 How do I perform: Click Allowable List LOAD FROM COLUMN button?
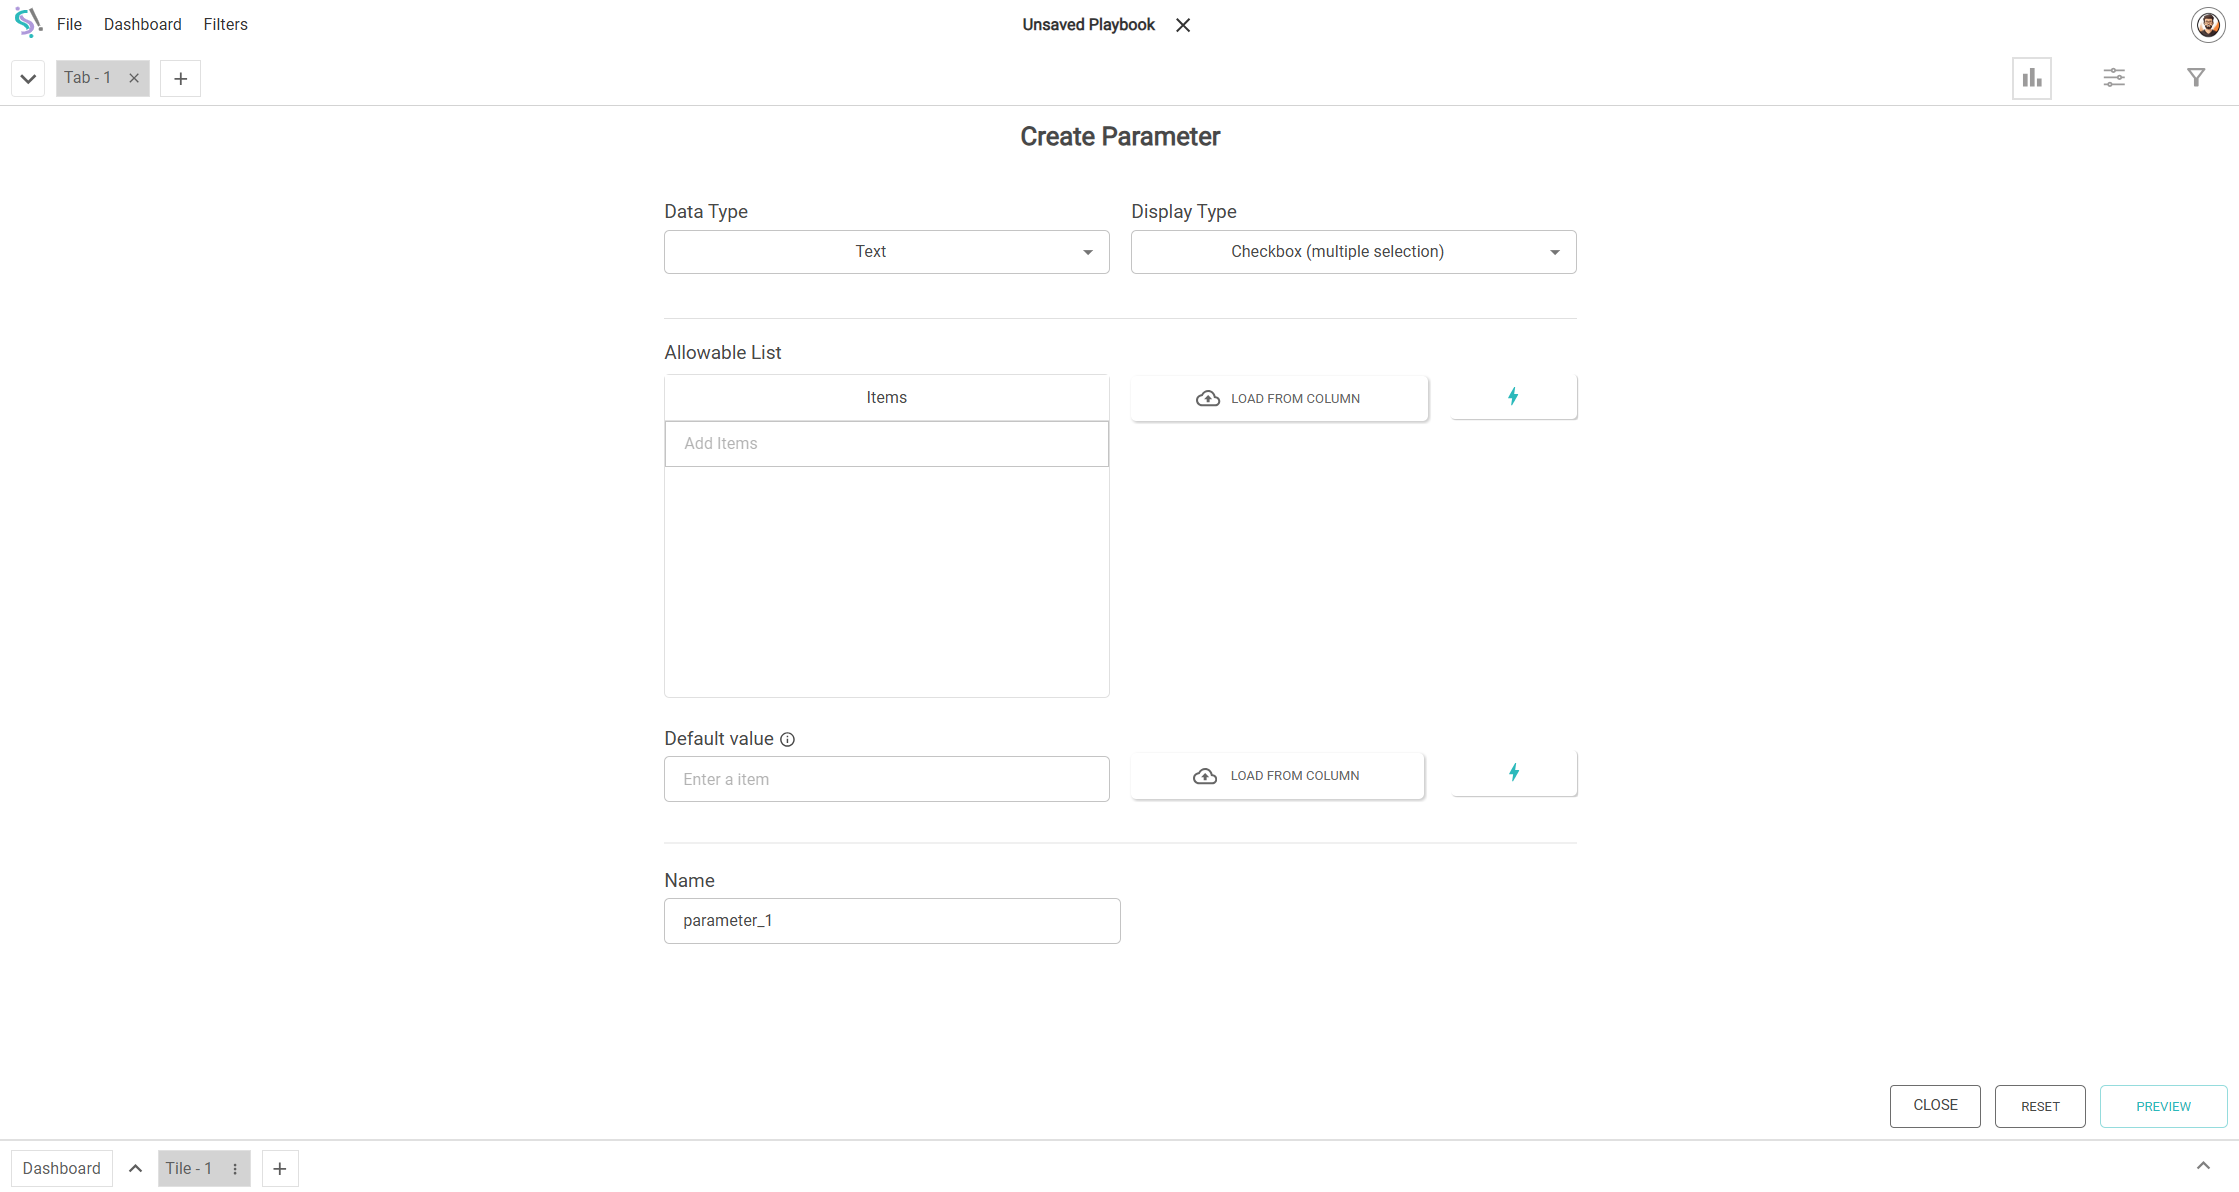pos(1279,398)
